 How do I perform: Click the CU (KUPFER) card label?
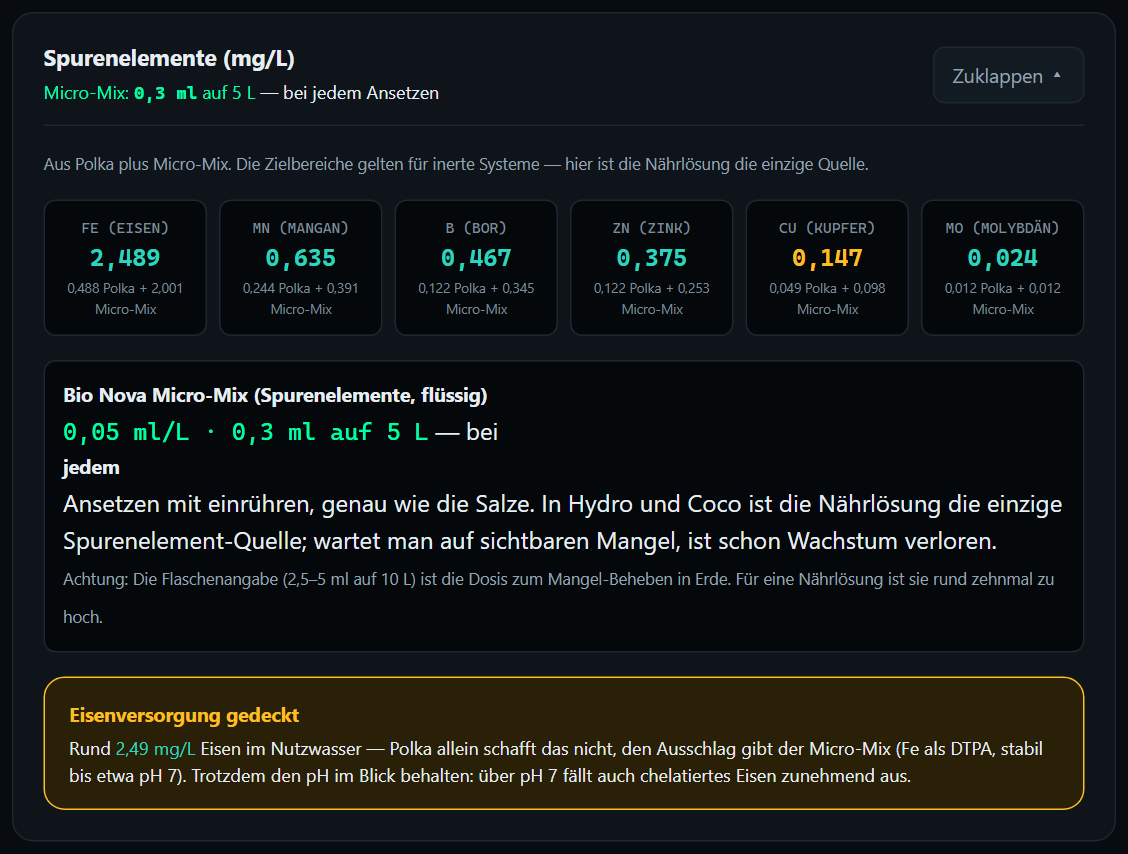(x=827, y=228)
